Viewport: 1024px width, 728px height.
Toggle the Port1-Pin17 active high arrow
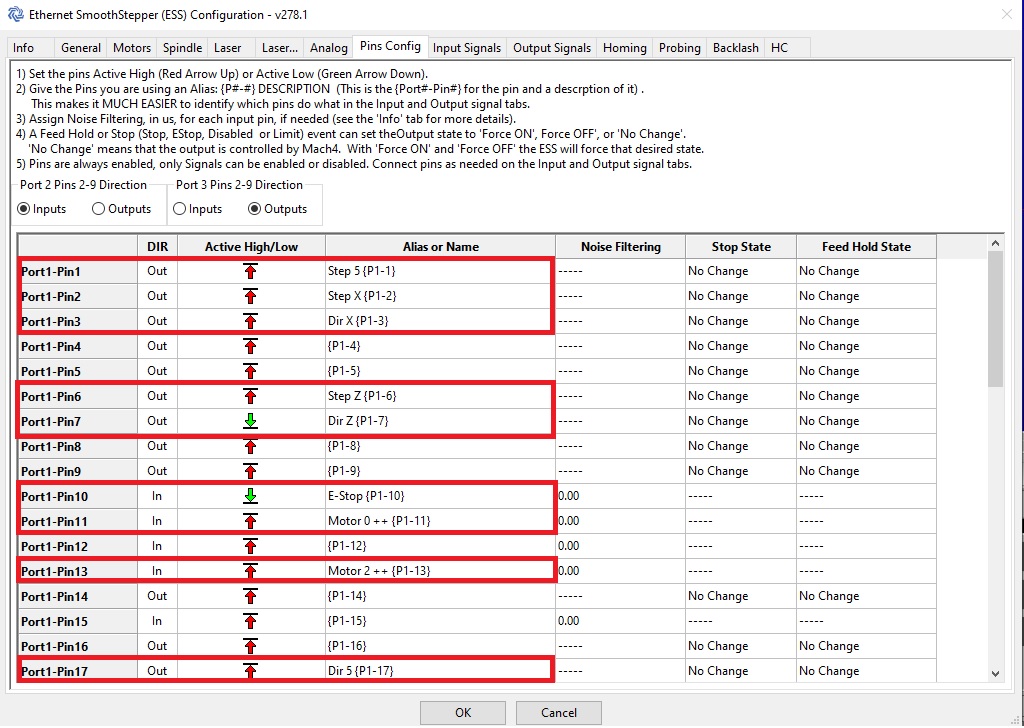pos(250,671)
